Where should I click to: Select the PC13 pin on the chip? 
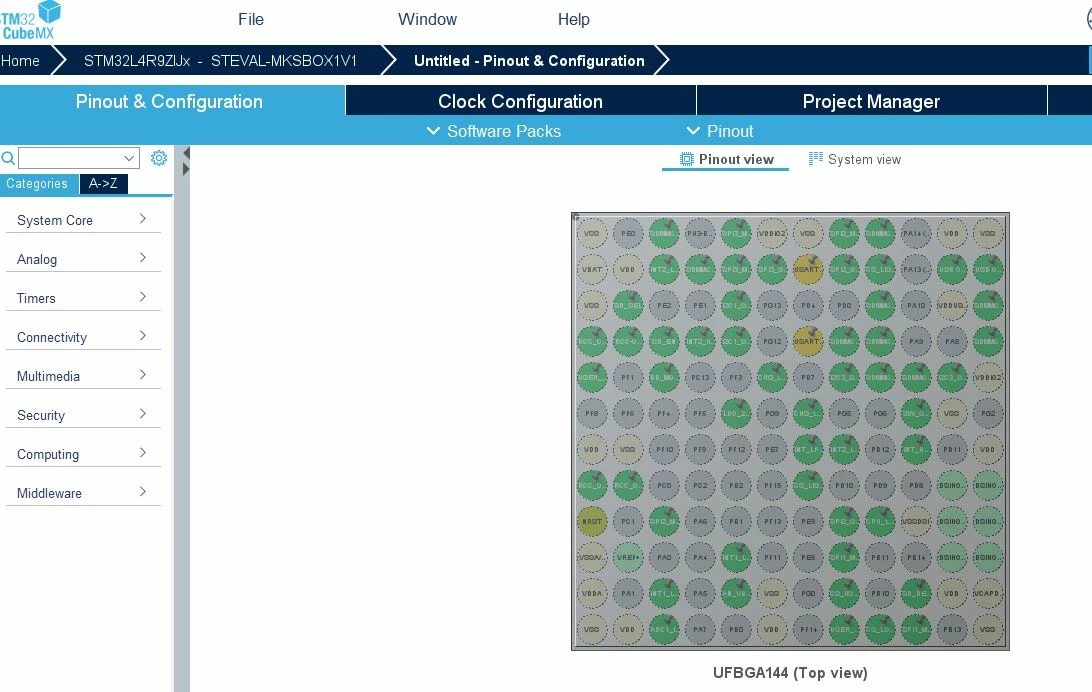click(700, 377)
